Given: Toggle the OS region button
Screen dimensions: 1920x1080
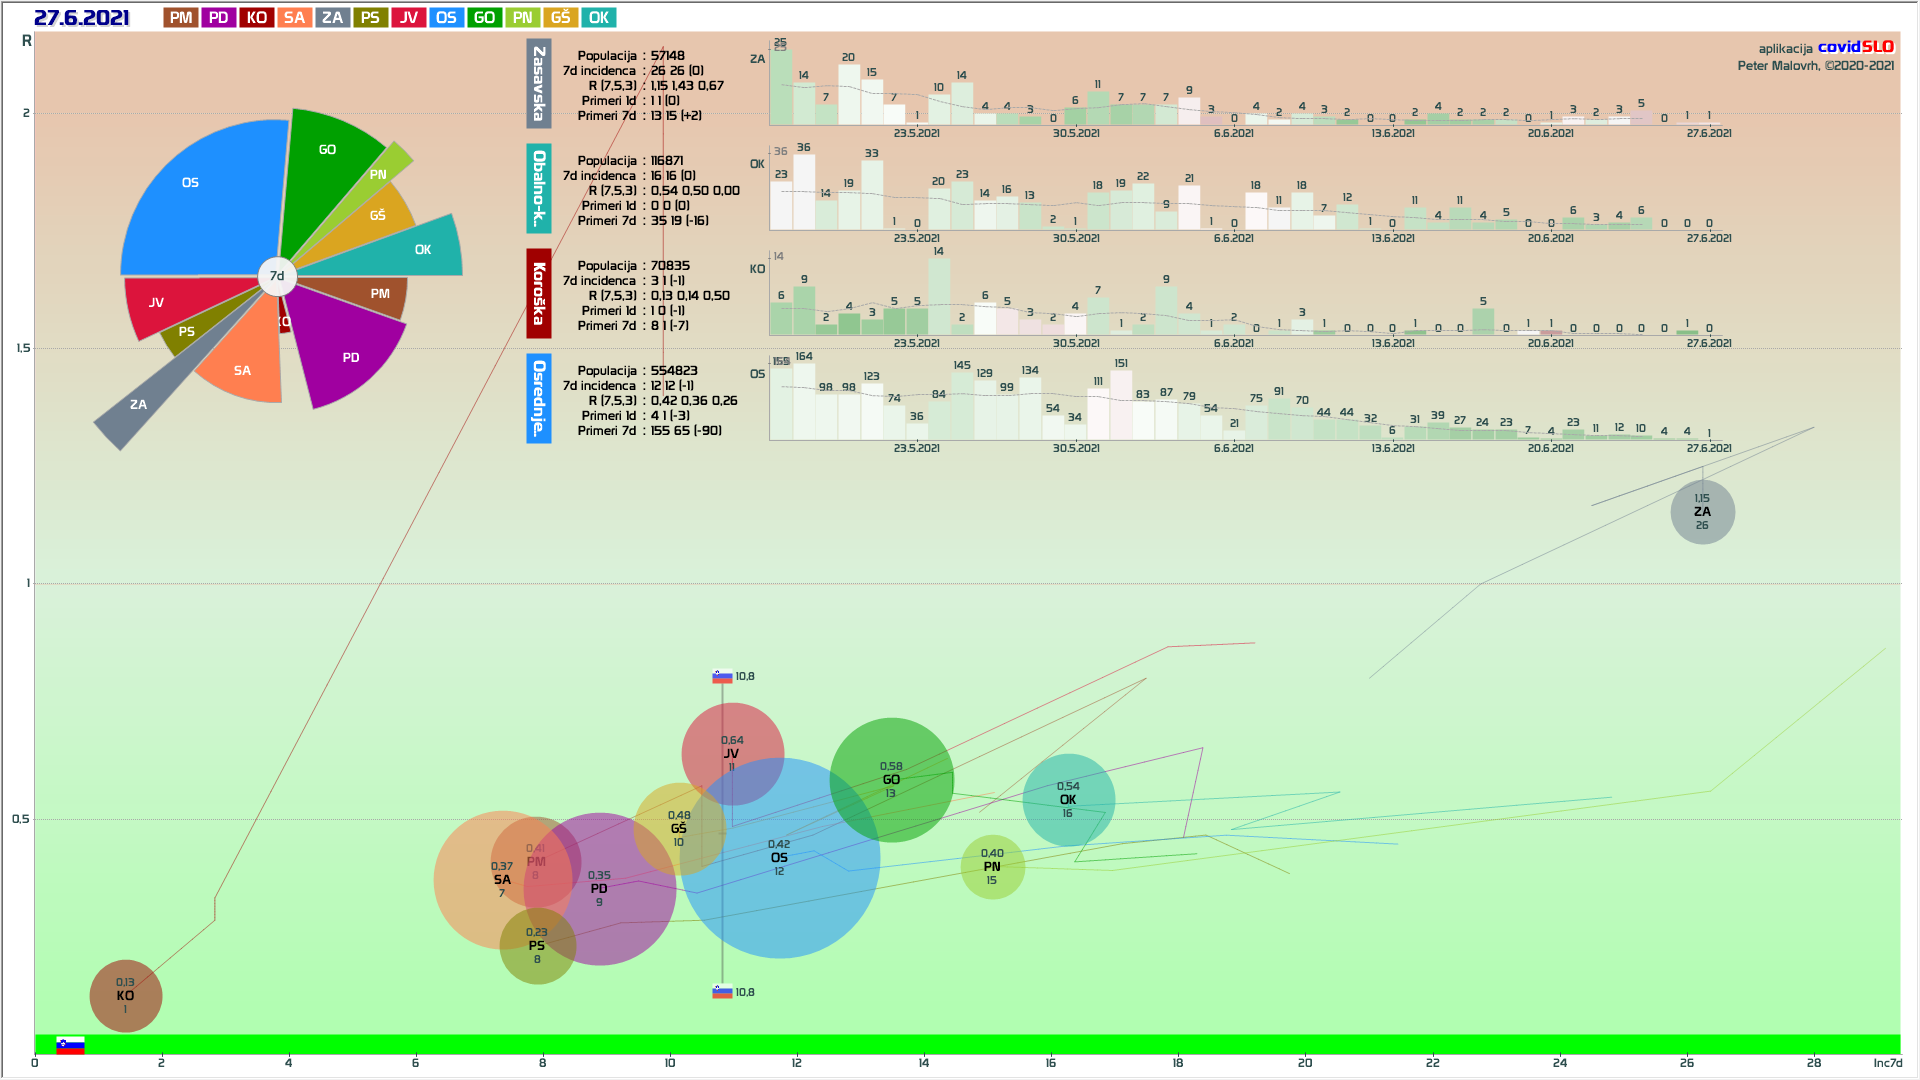Looking at the screenshot, I should click(x=446, y=18).
